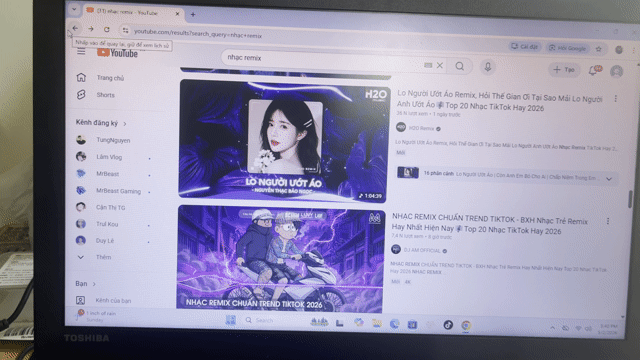Clear the search box with X
Image resolution: width=640 pixels, height=360 pixels.
pyautogui.click(x=440, y=65)
